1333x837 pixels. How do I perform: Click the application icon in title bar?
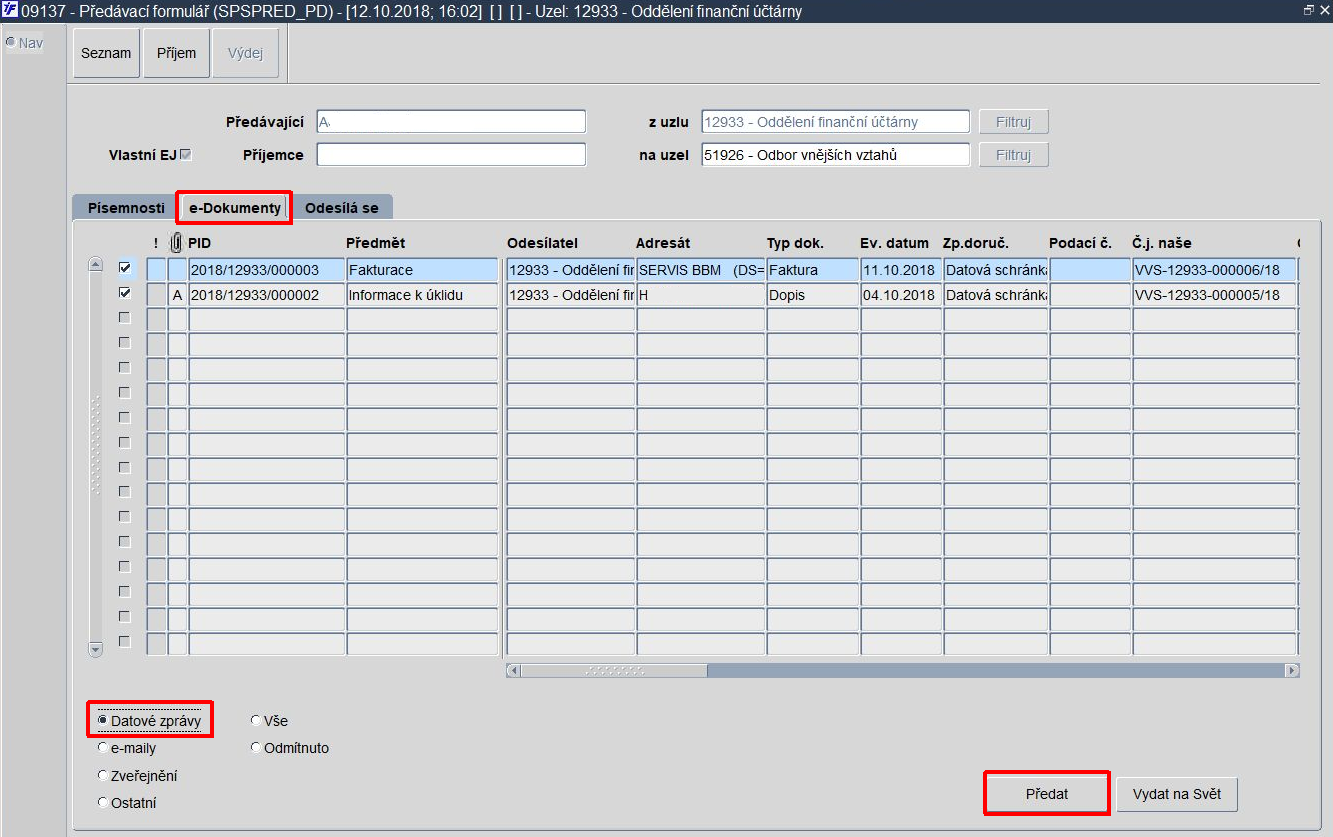point(11,11)
